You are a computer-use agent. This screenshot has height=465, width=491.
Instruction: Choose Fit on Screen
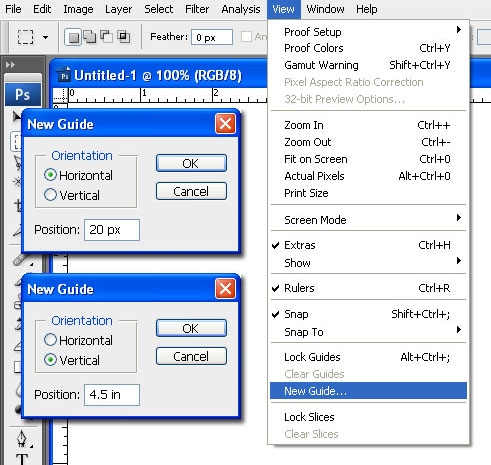click(368, 159)
